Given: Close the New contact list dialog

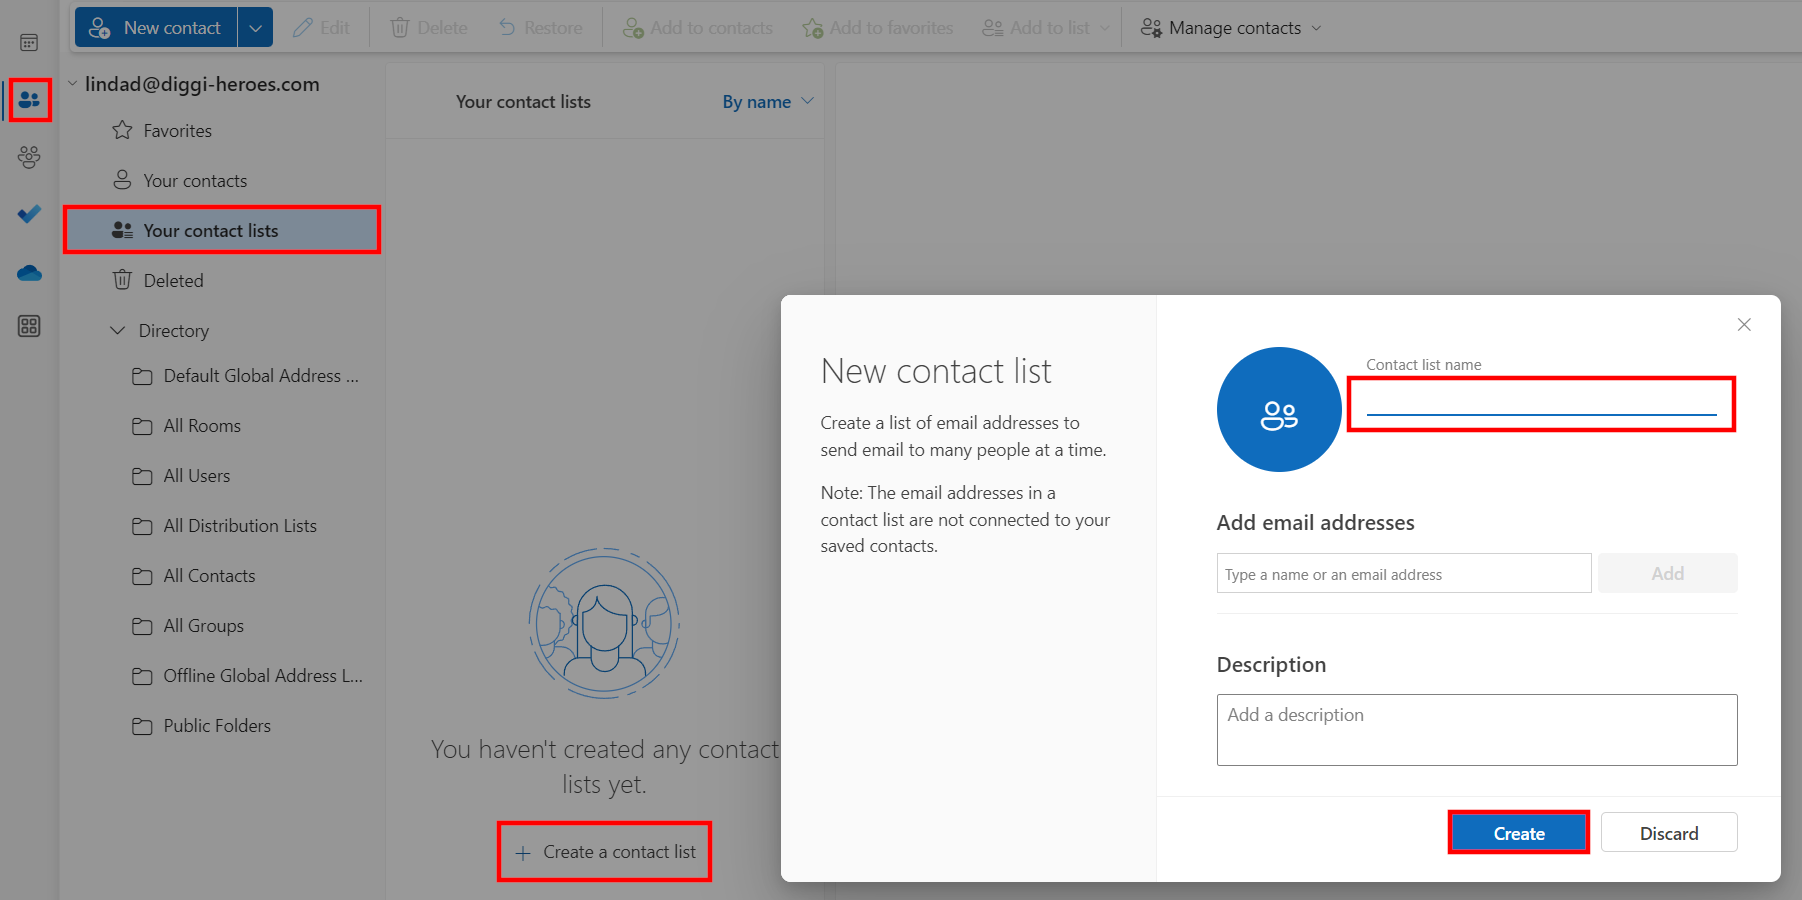Looking at the screenshot, I should click(x=1744, y=325).
